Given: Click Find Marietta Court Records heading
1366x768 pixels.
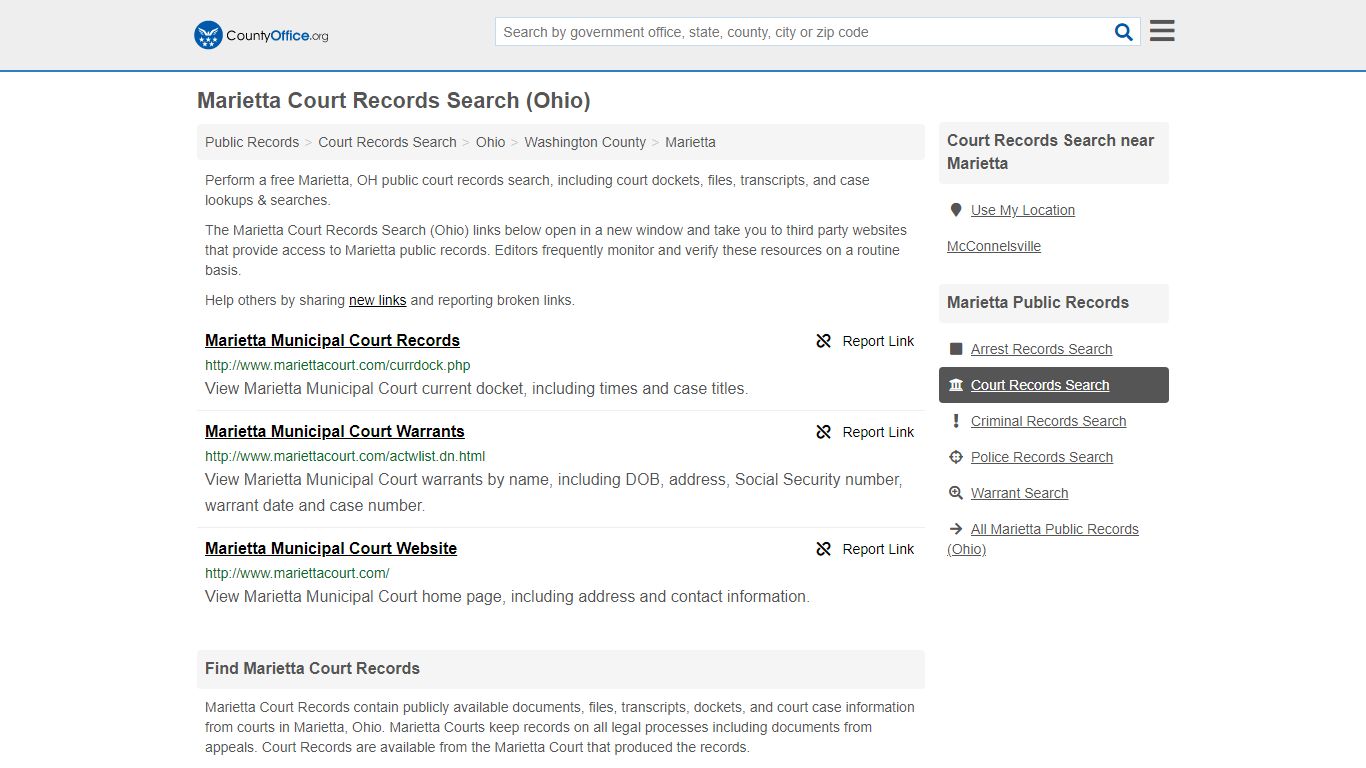Looking at the screenshot, I should (x=312, y=668).
